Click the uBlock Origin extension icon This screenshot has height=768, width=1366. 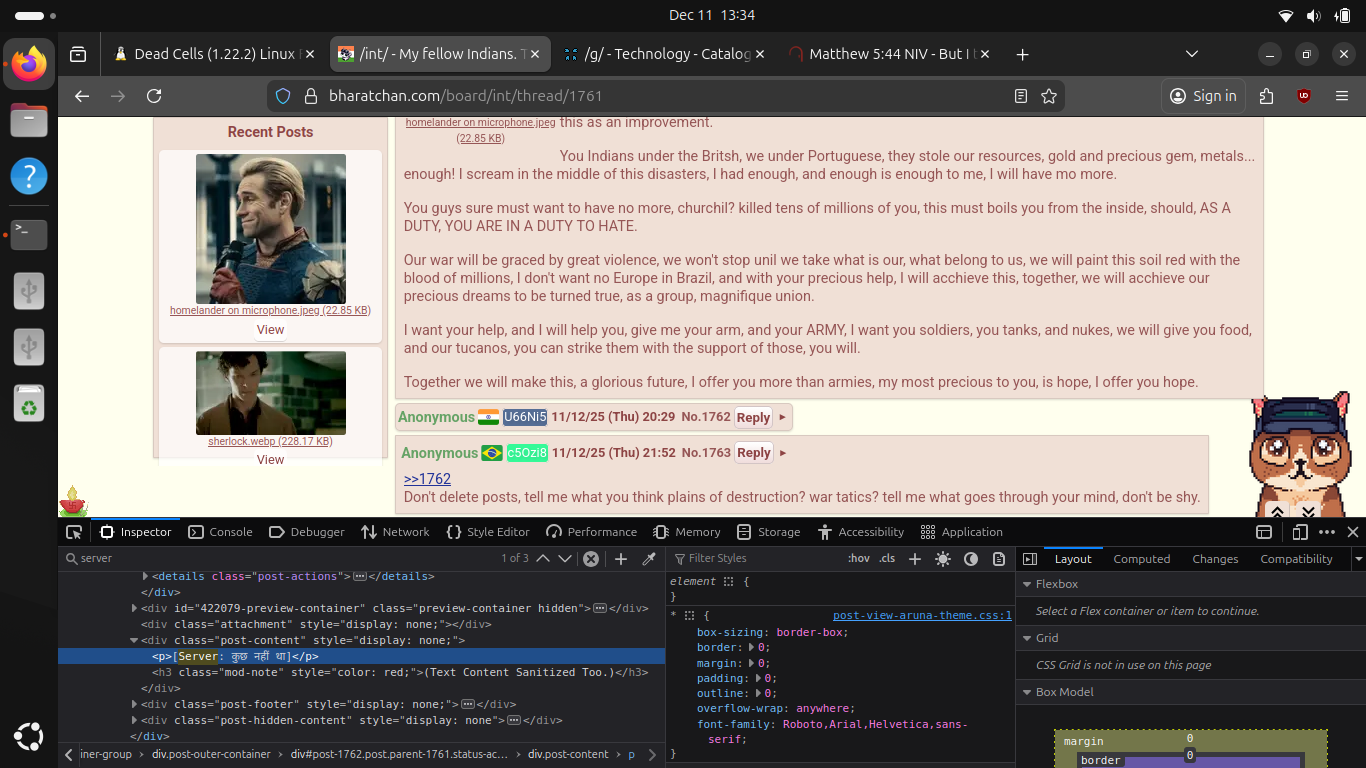[x=1303, y=96]
